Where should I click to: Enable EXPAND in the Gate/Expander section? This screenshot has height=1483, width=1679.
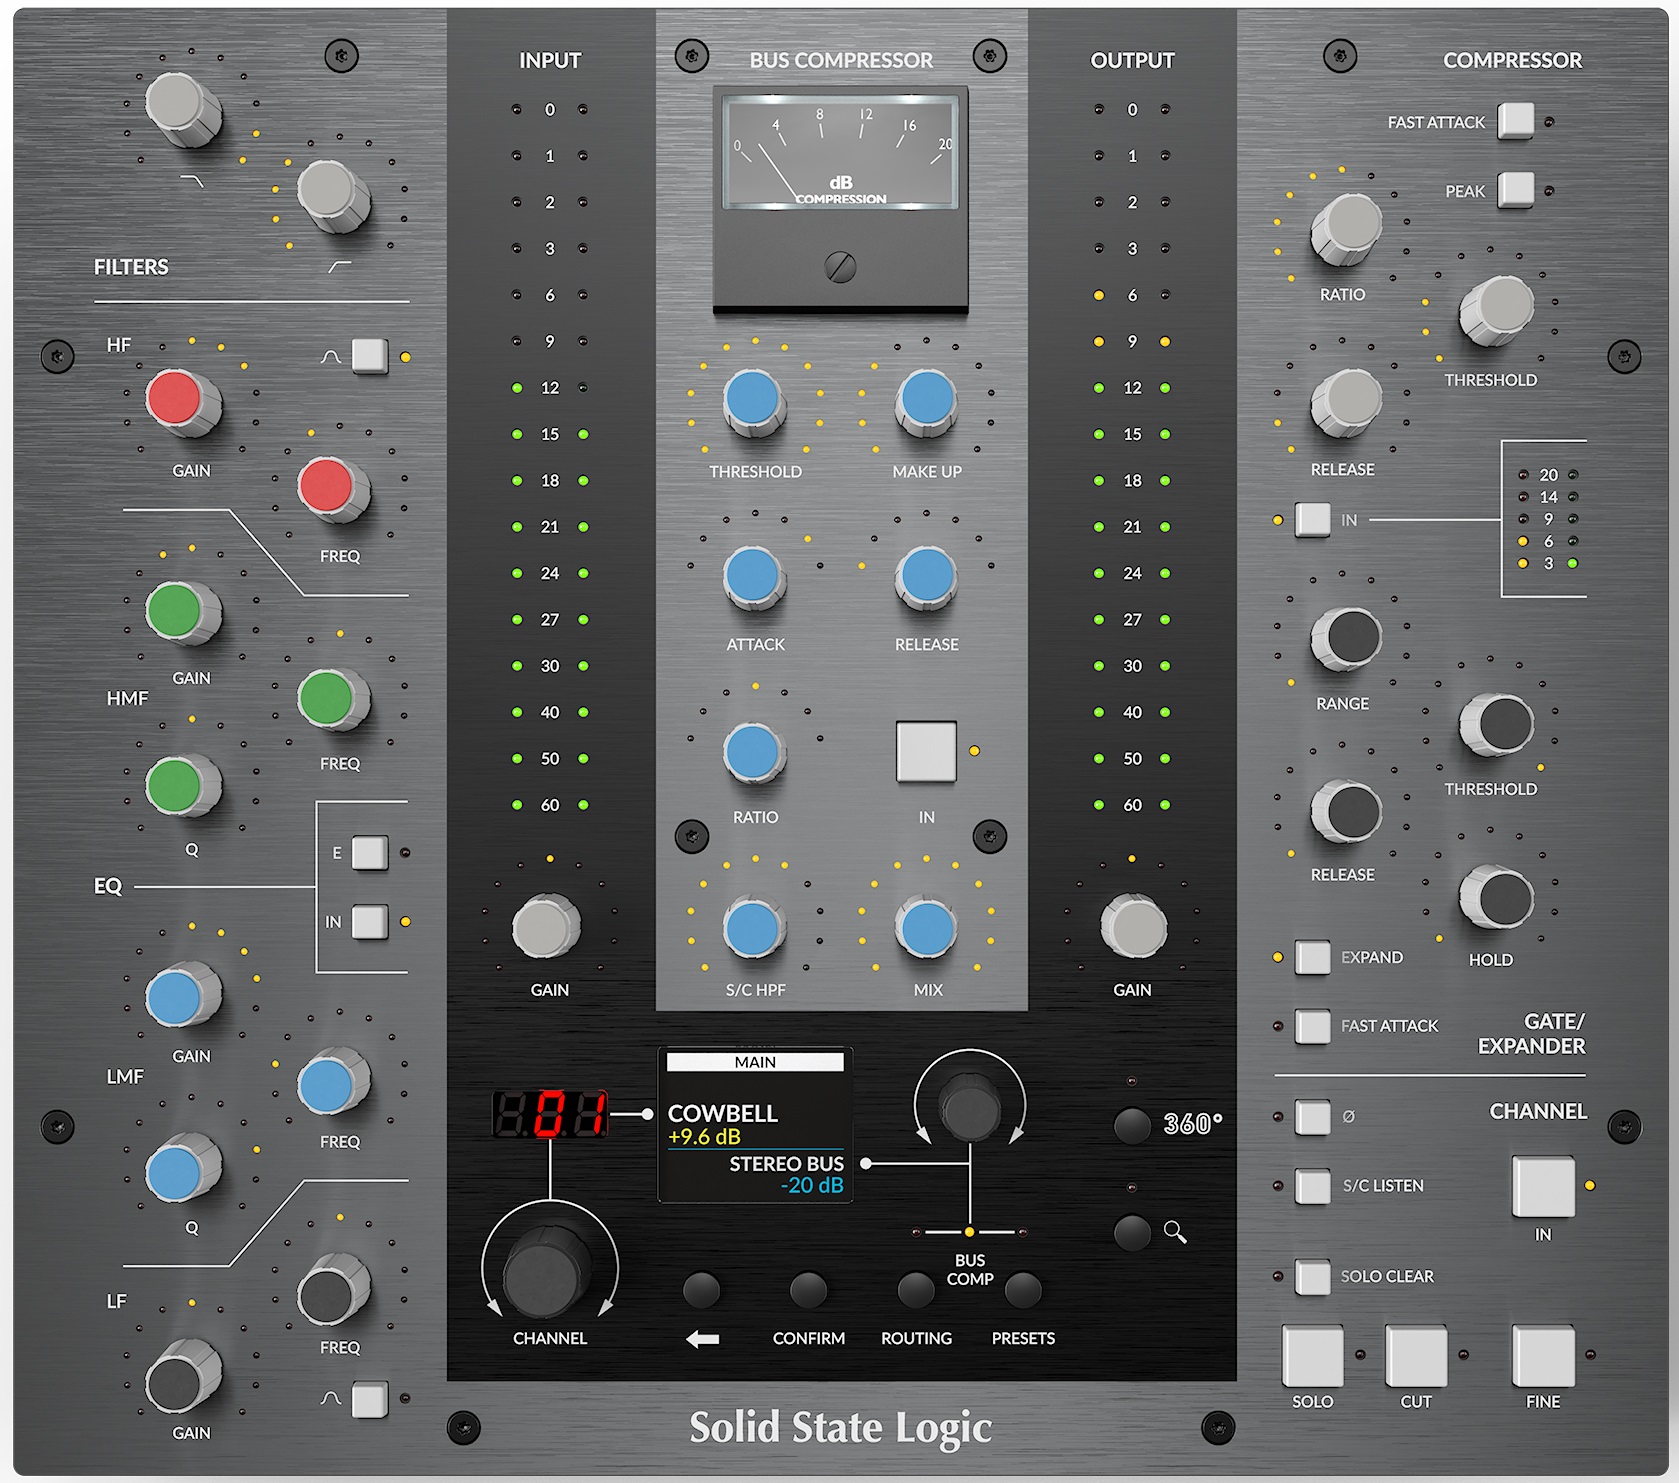(x=1313, y=957)
